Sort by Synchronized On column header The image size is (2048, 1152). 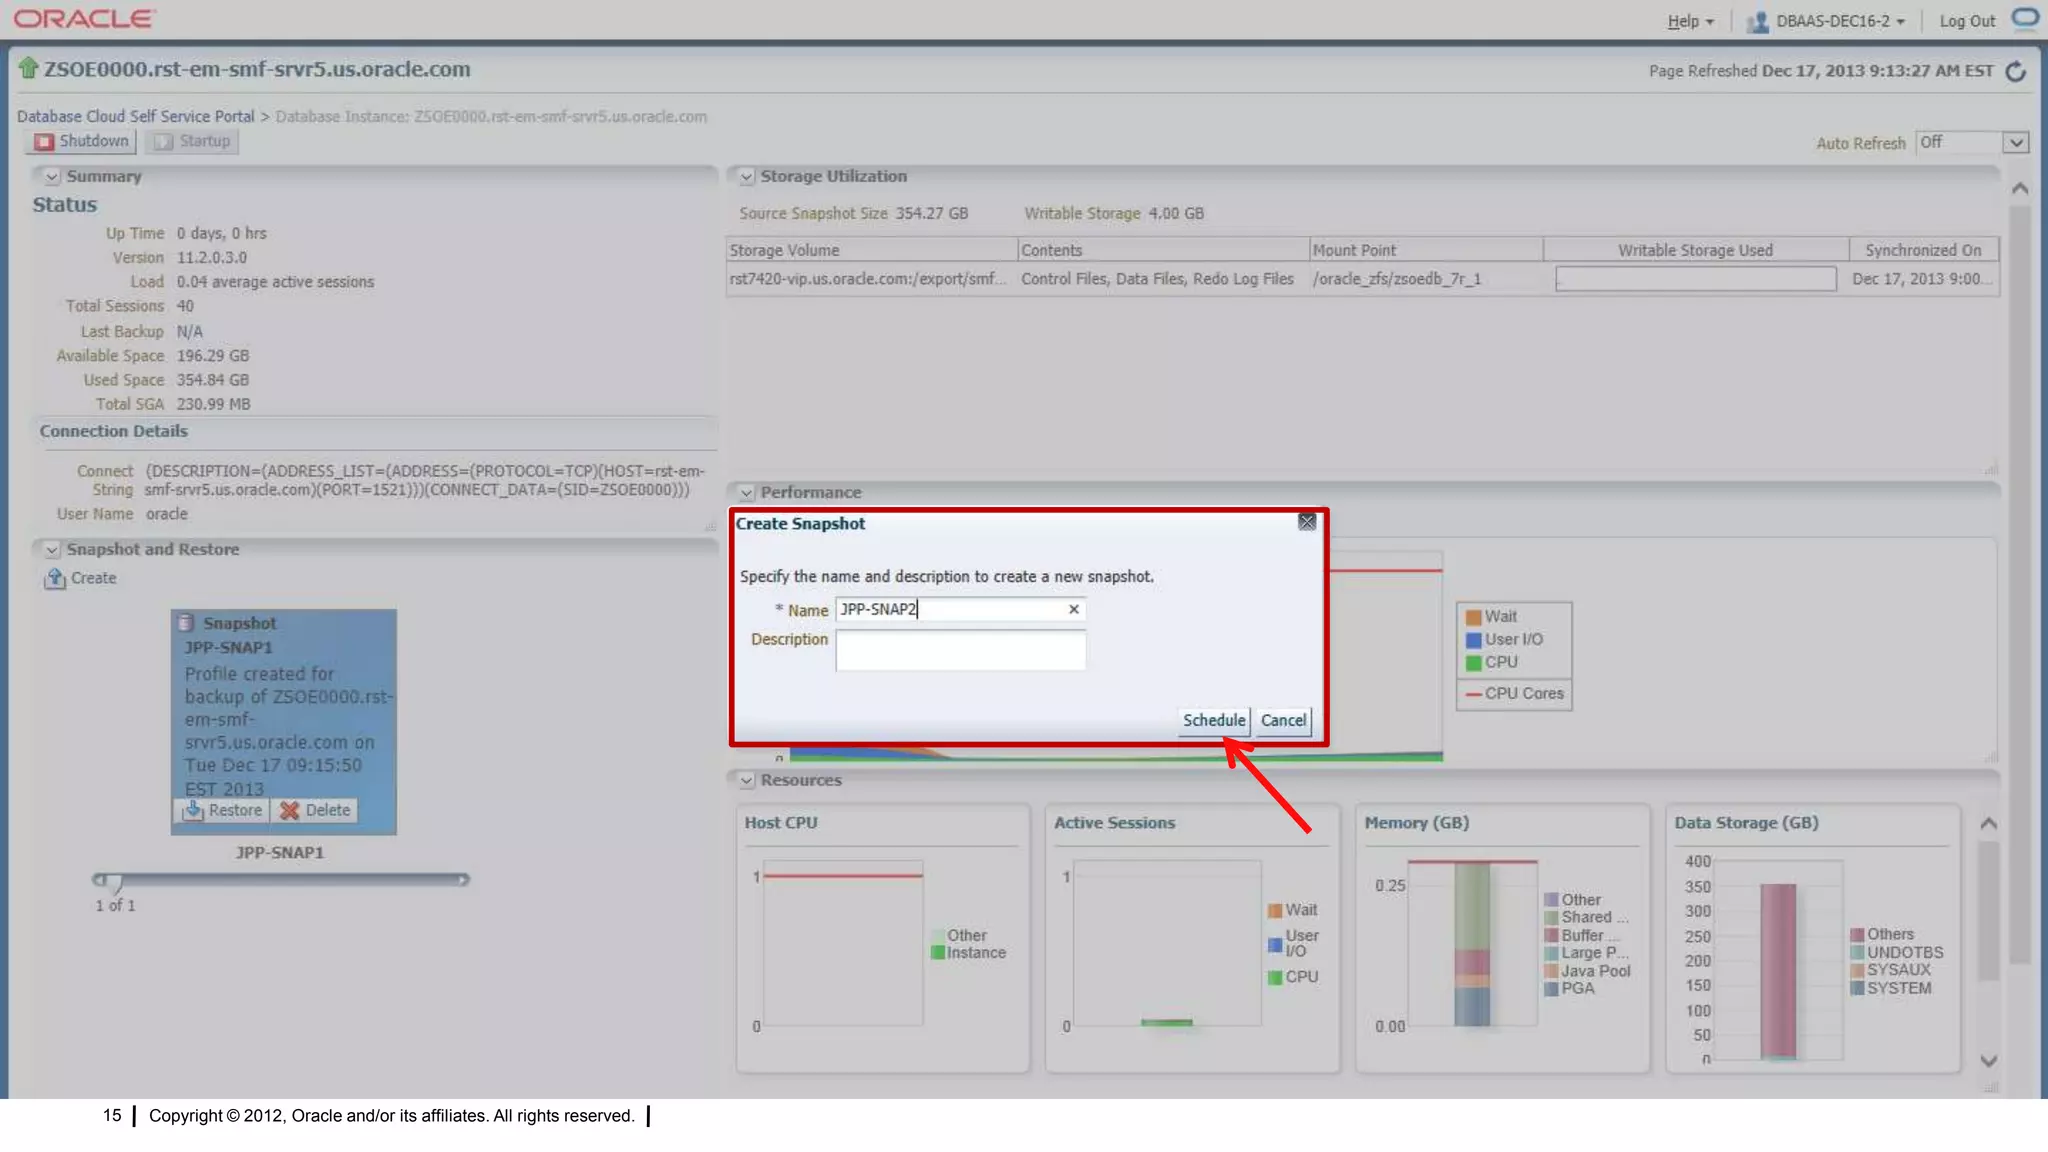click(x=1923, y=250)
